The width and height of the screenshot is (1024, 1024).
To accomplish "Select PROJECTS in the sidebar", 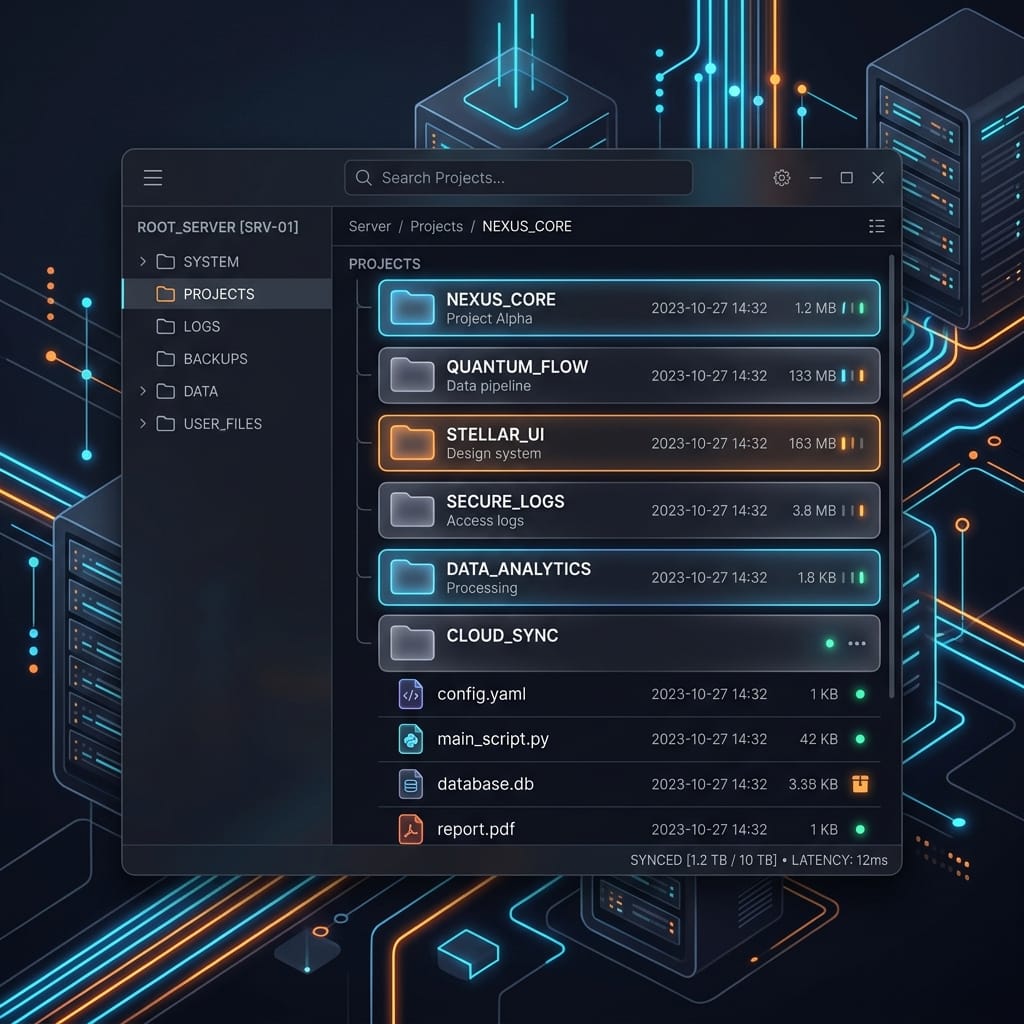I will [227, 294].
